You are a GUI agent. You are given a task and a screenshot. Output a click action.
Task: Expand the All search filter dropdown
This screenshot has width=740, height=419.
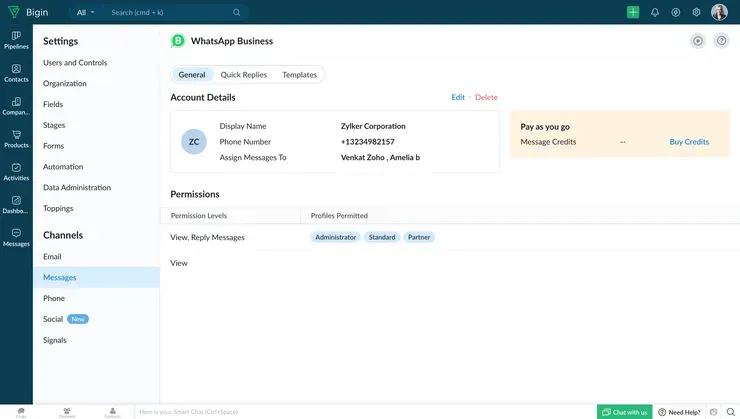click(x=86, y=12)
